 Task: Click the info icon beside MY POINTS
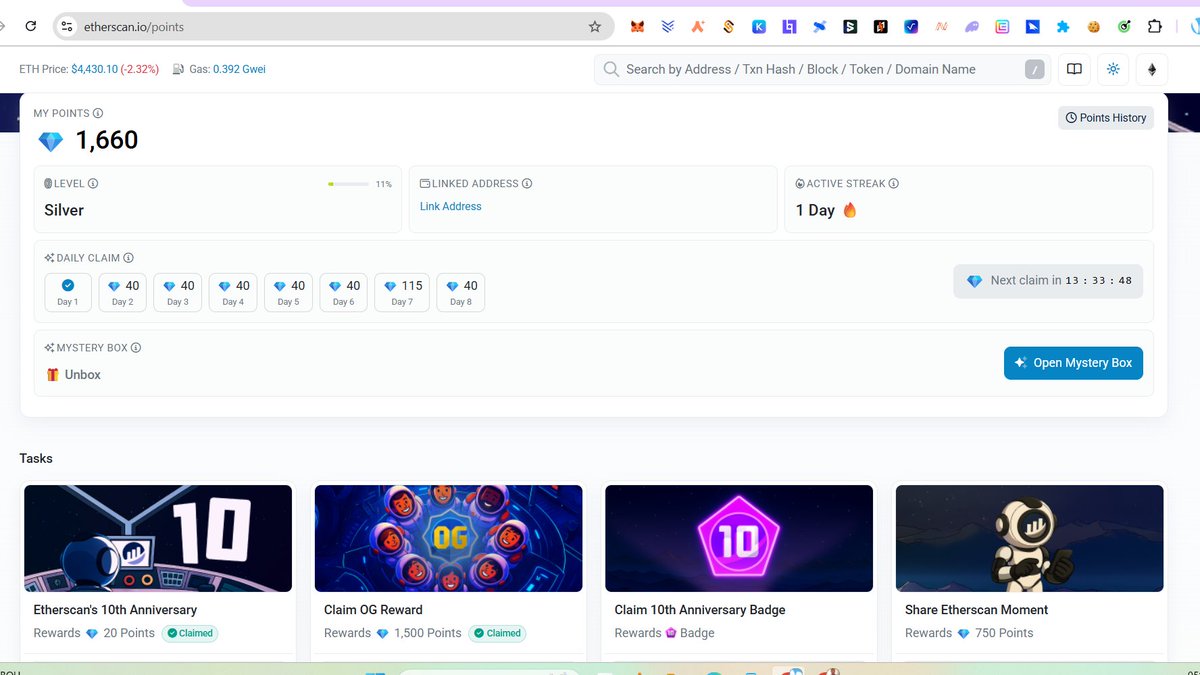(98, 113)
